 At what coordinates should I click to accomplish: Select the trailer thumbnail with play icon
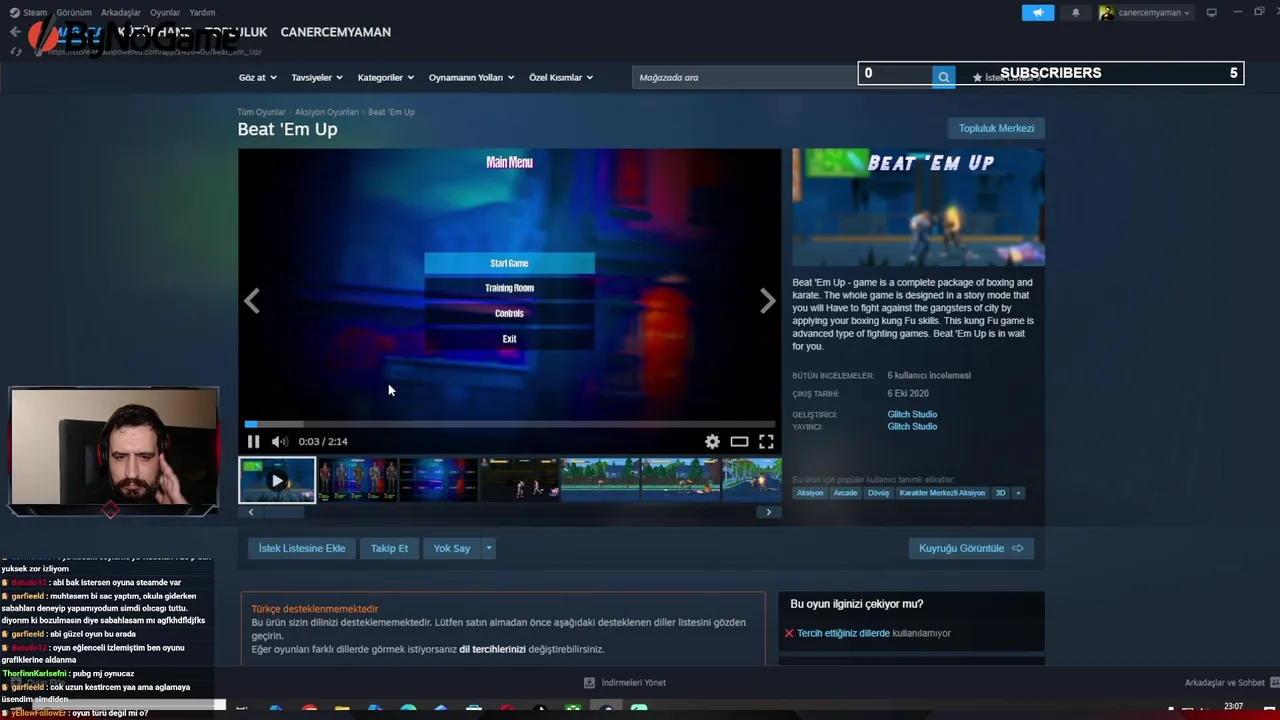coord(277,481)
